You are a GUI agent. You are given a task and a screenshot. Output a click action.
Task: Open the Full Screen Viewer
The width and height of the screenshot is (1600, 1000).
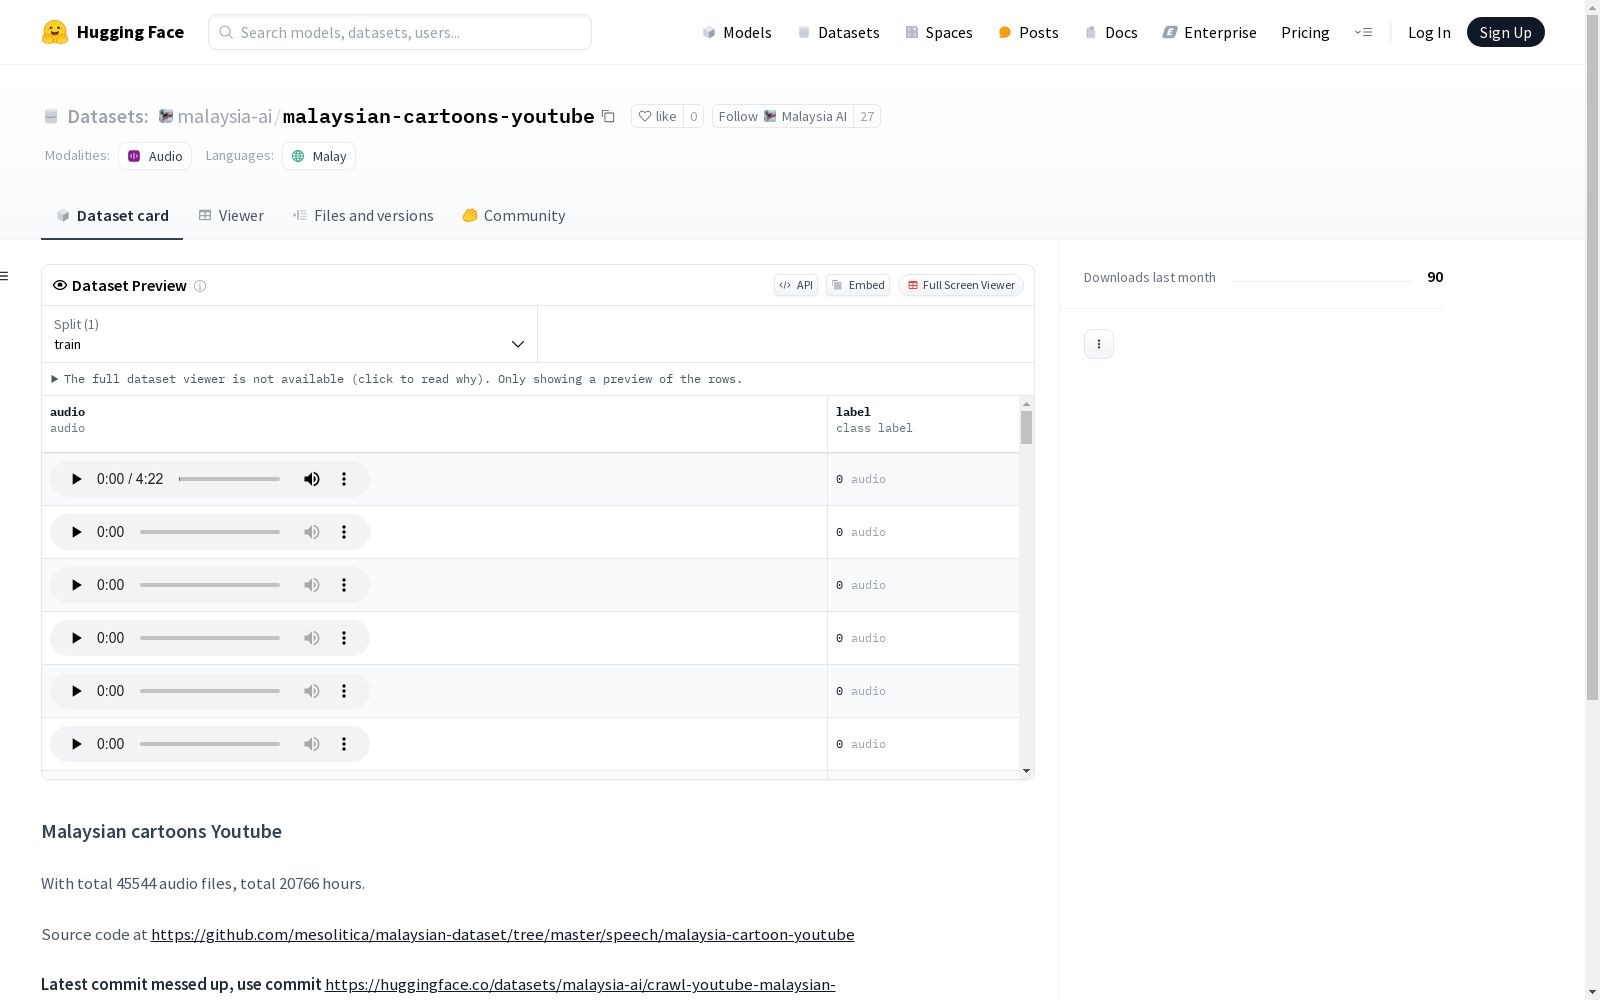pyautogui.click(x=961, y=285)
